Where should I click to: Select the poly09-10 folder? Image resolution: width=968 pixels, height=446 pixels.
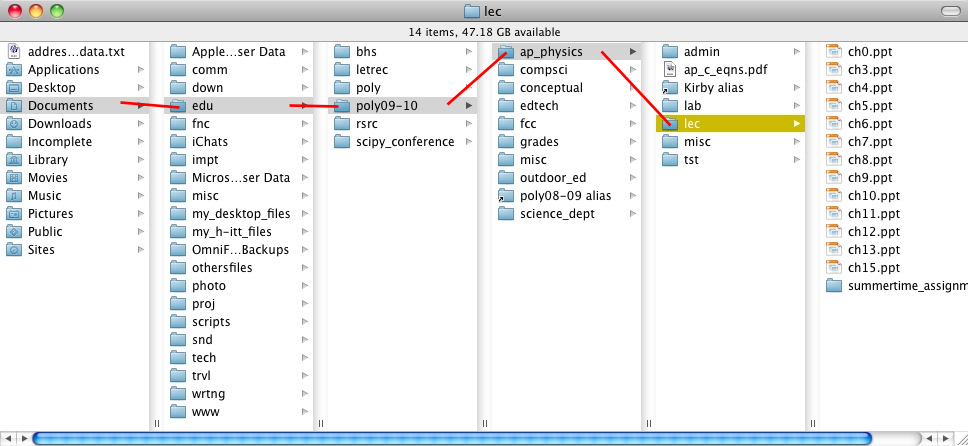click(x=402, y=106)
